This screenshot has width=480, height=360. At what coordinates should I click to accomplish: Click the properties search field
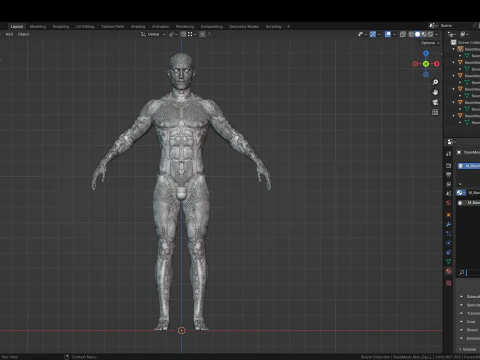click(x=469, y=273)
